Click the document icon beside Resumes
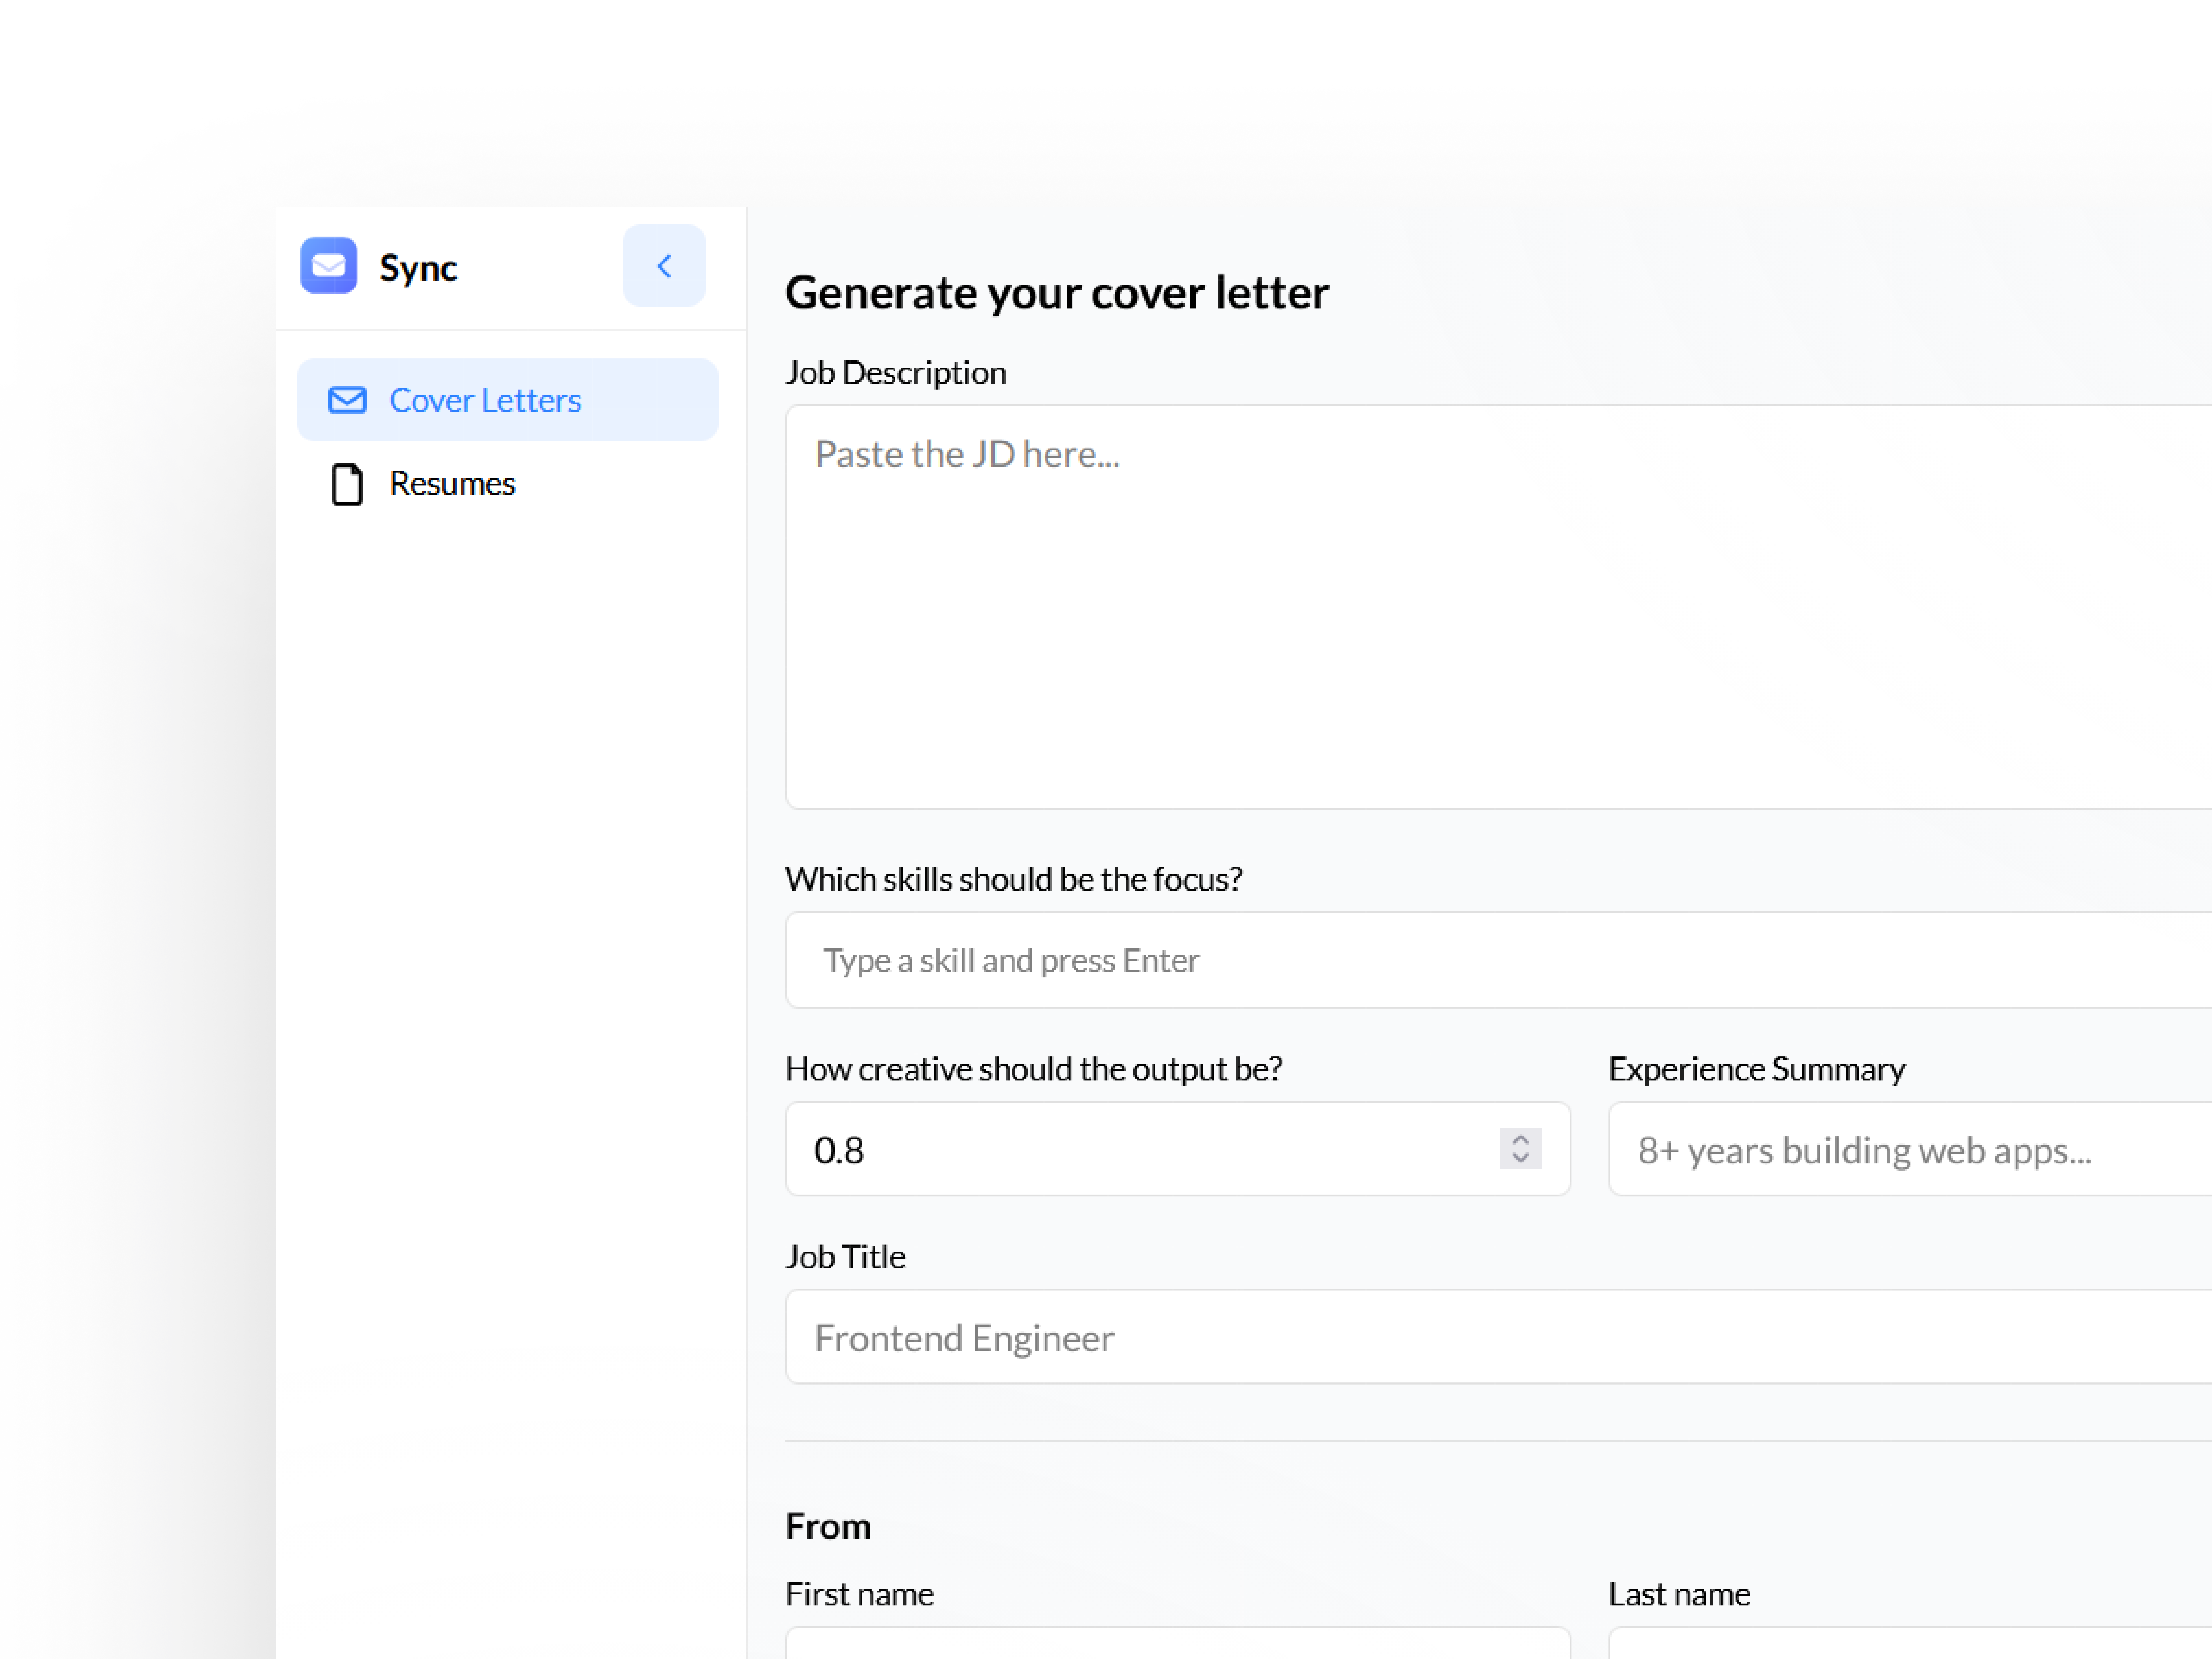2212x1659 pixels. pyautogui.click(x=347, y=484)
